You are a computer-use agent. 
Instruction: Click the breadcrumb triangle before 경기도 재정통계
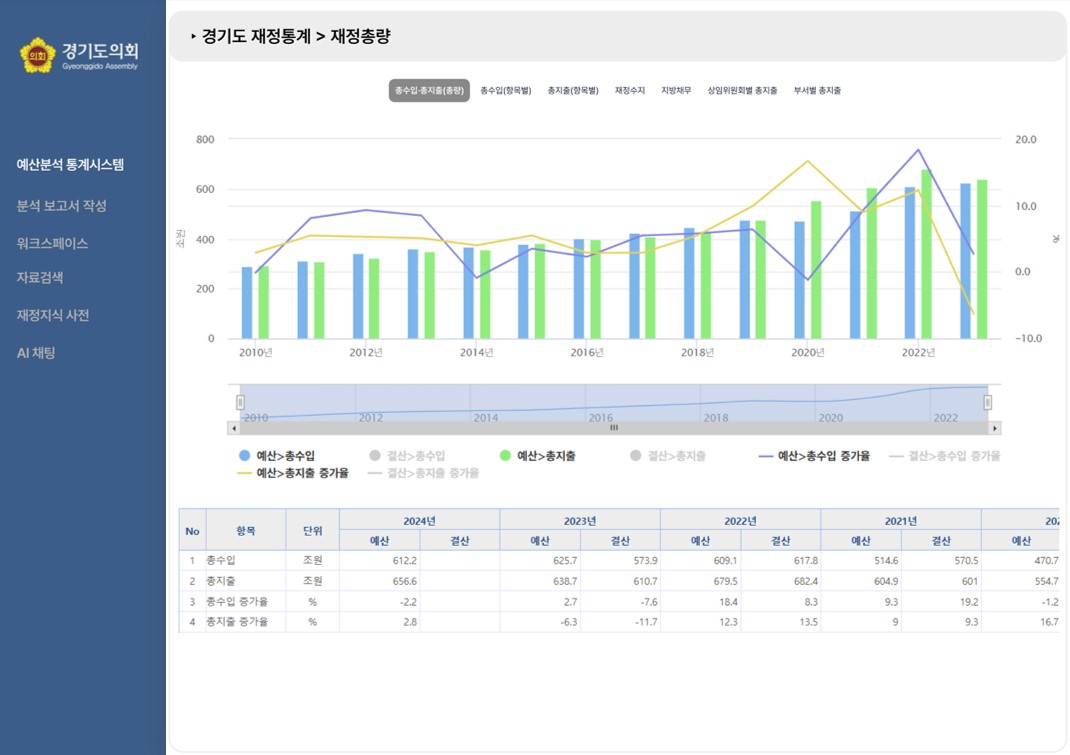pyautogui.click(x=193, y=37)
